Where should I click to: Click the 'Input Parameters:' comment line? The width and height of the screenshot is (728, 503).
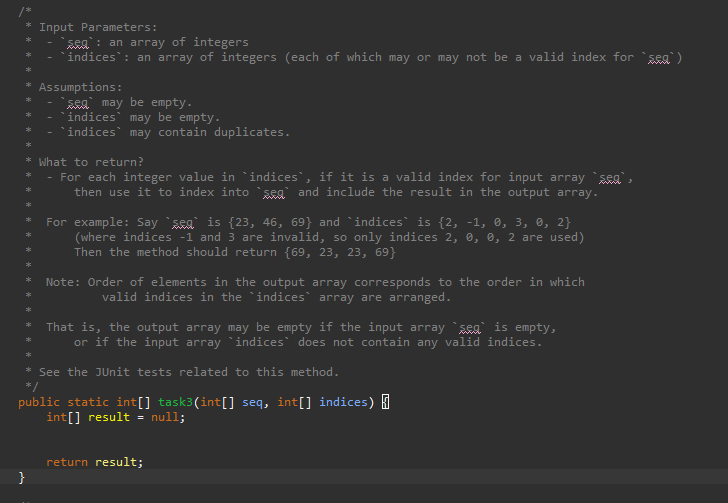tap(98, 27)
